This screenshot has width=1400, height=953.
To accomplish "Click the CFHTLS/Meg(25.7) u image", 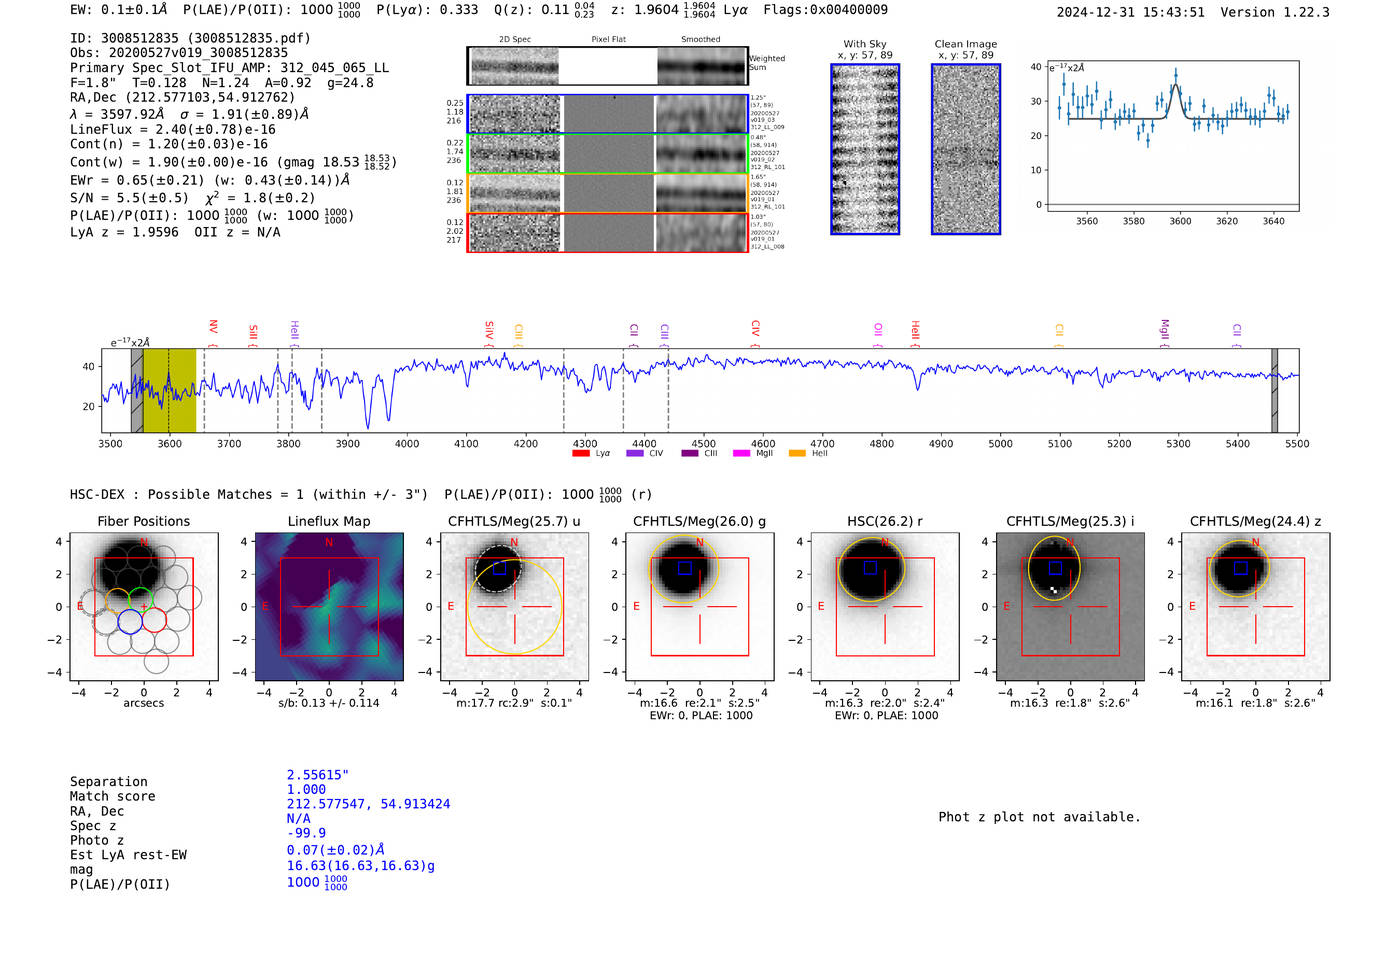I will pos(514,606).
